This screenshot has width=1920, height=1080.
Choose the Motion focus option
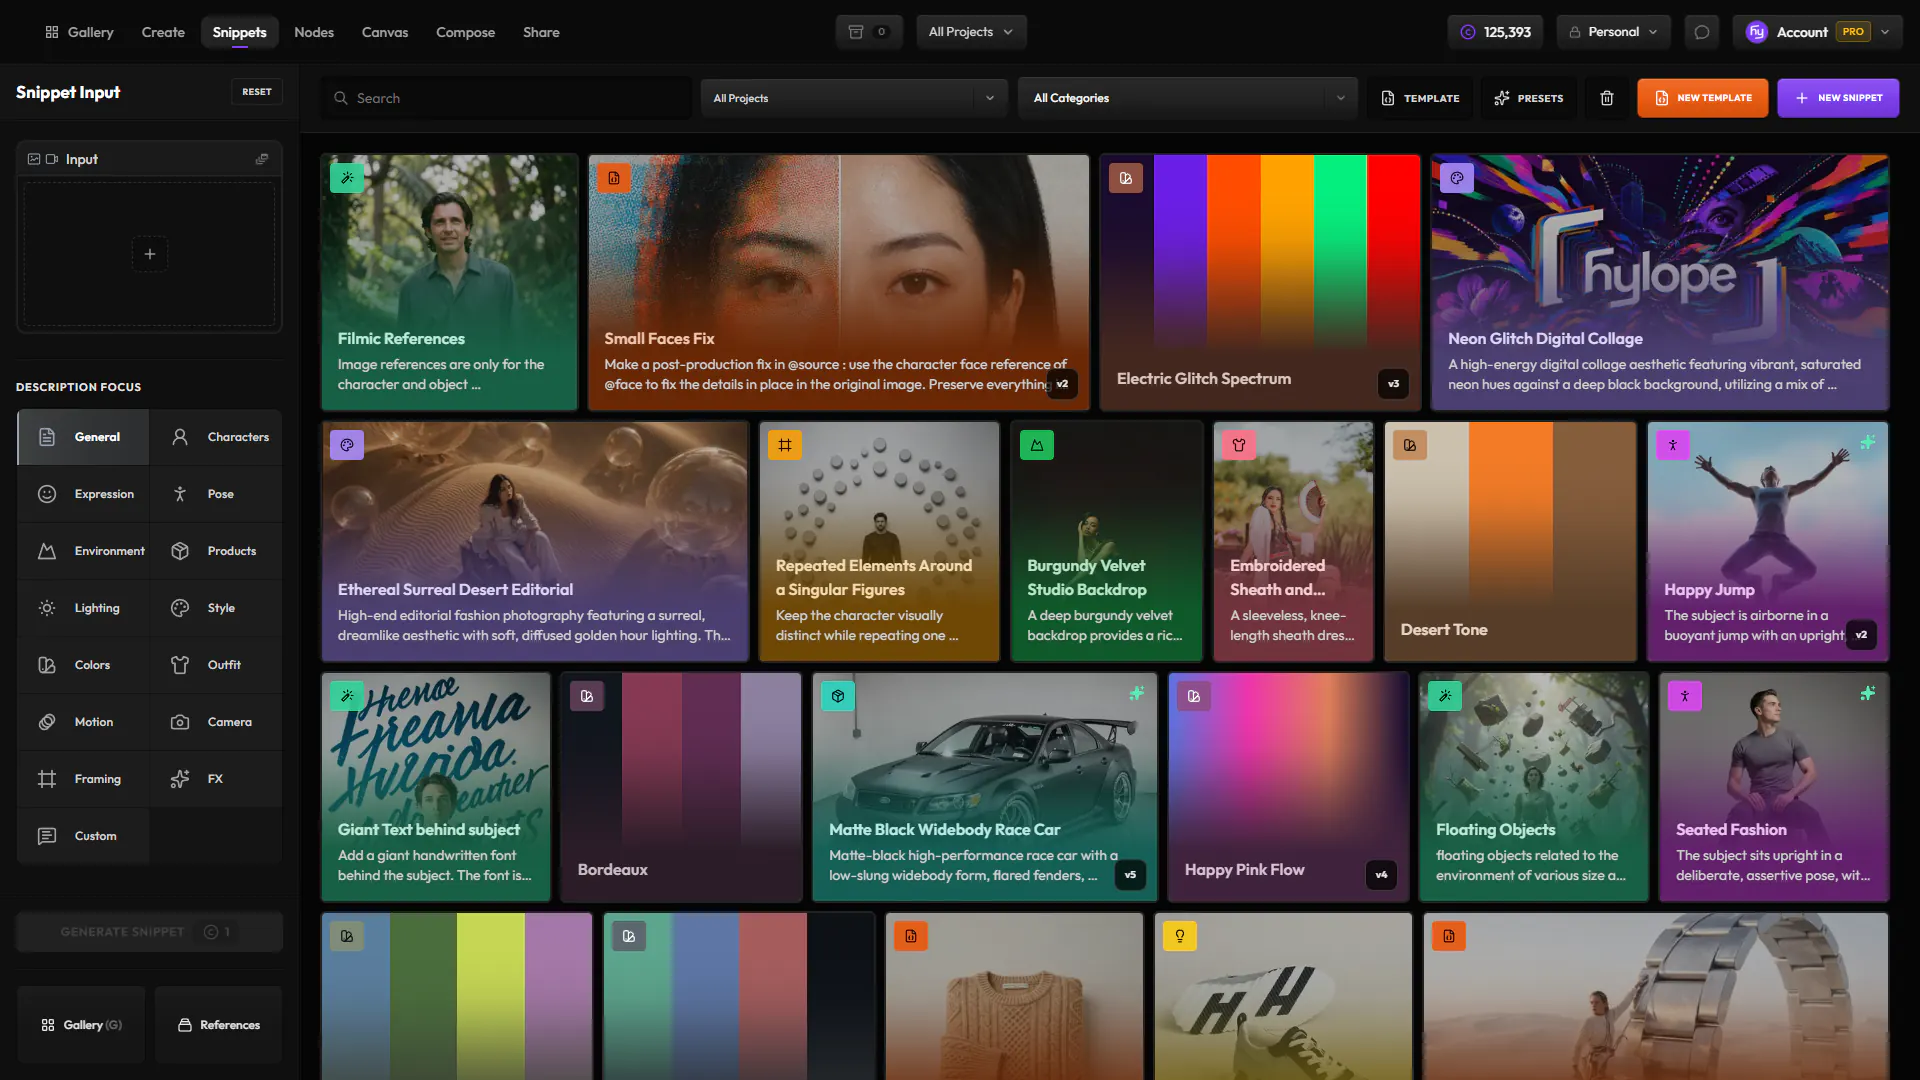[x=83, y=722]
